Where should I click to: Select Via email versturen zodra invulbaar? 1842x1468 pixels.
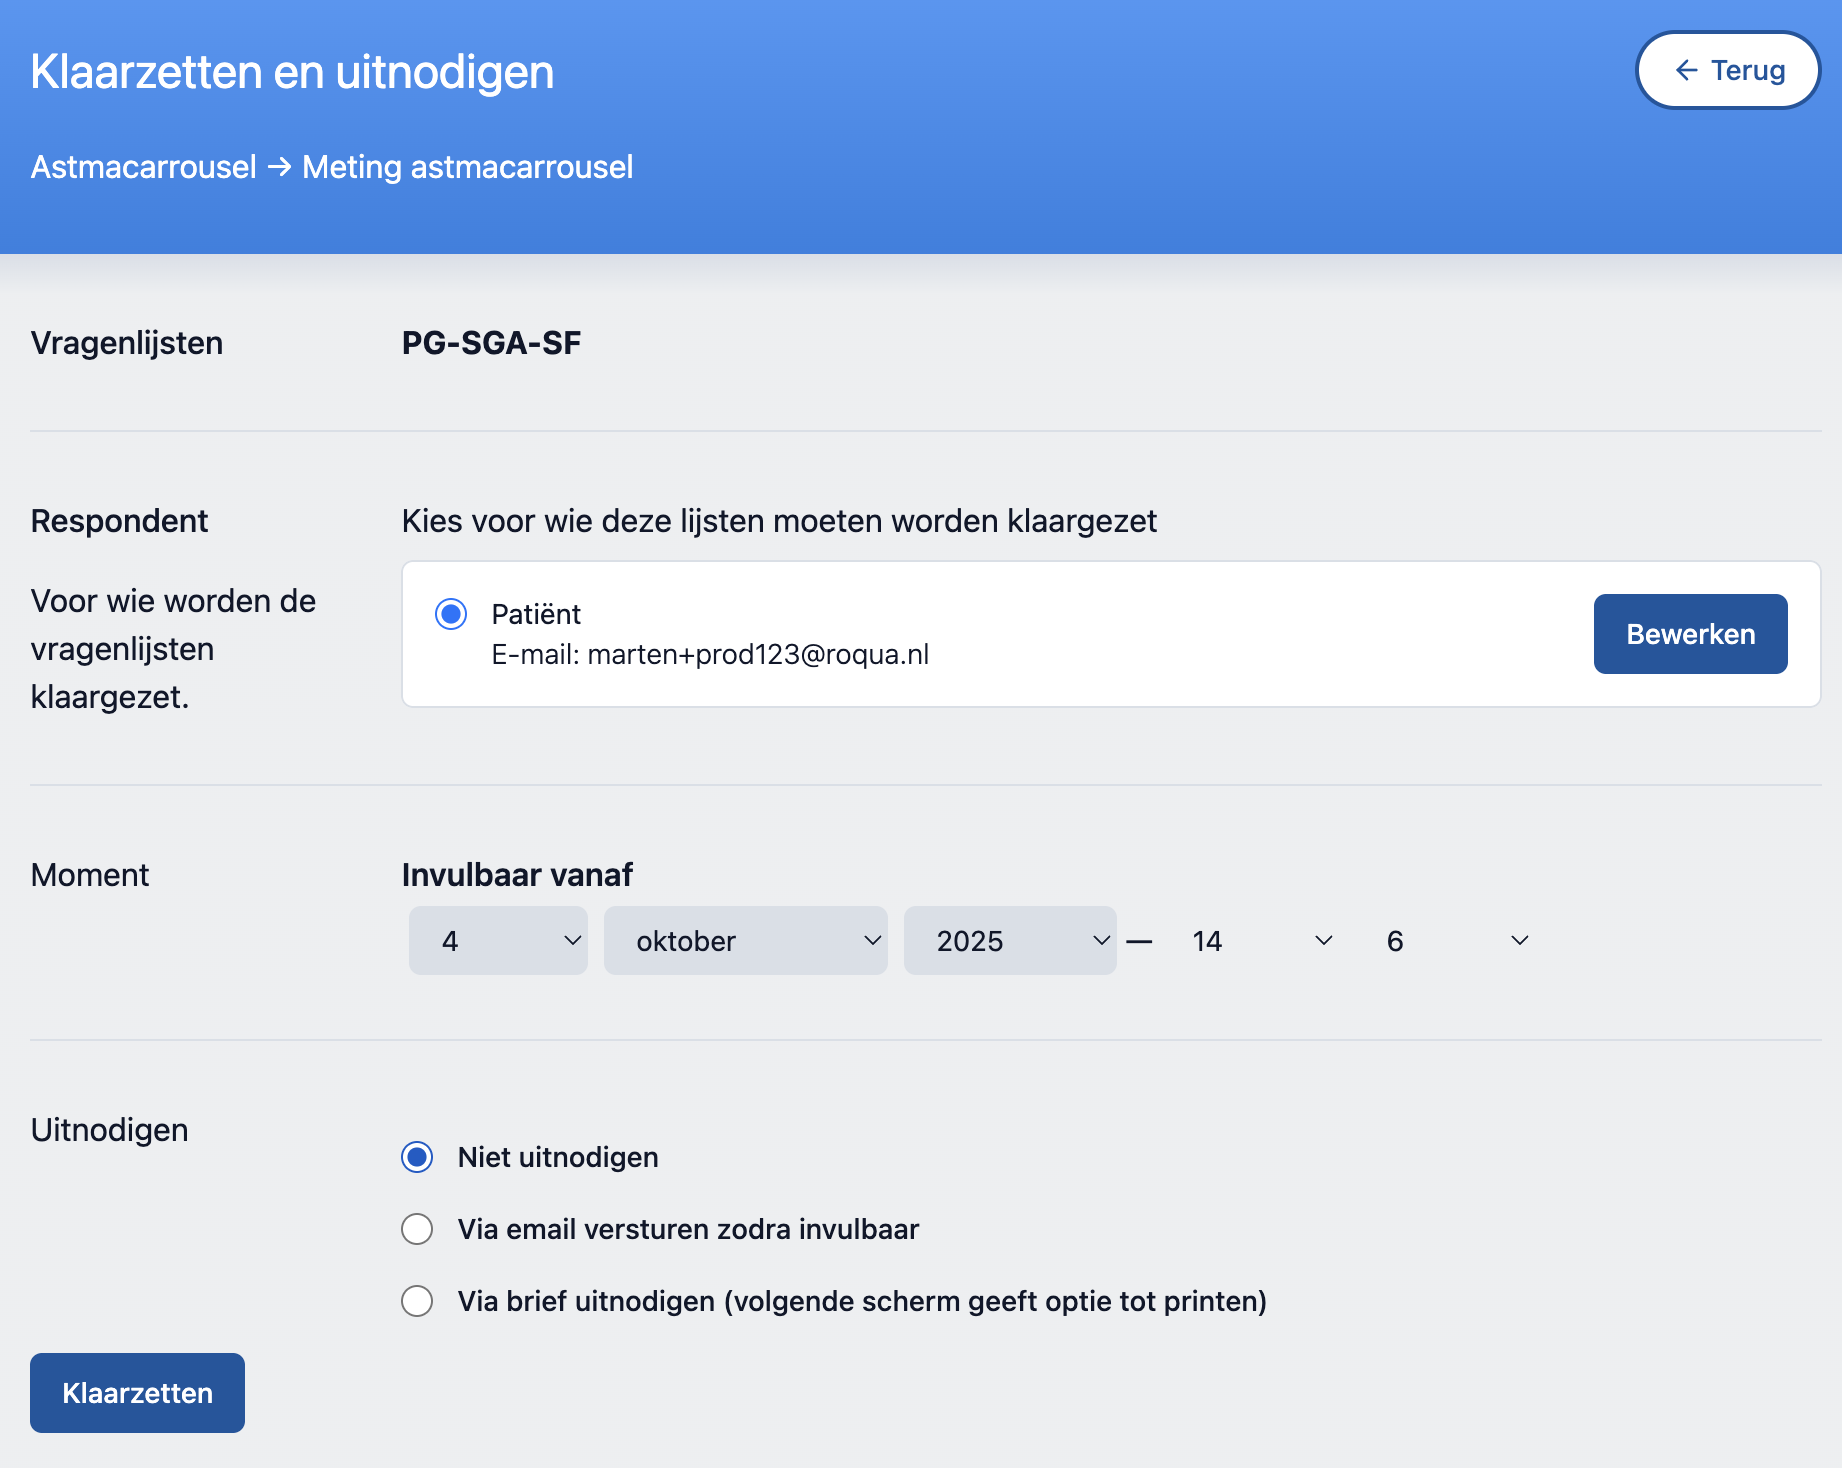(417, 1229)
